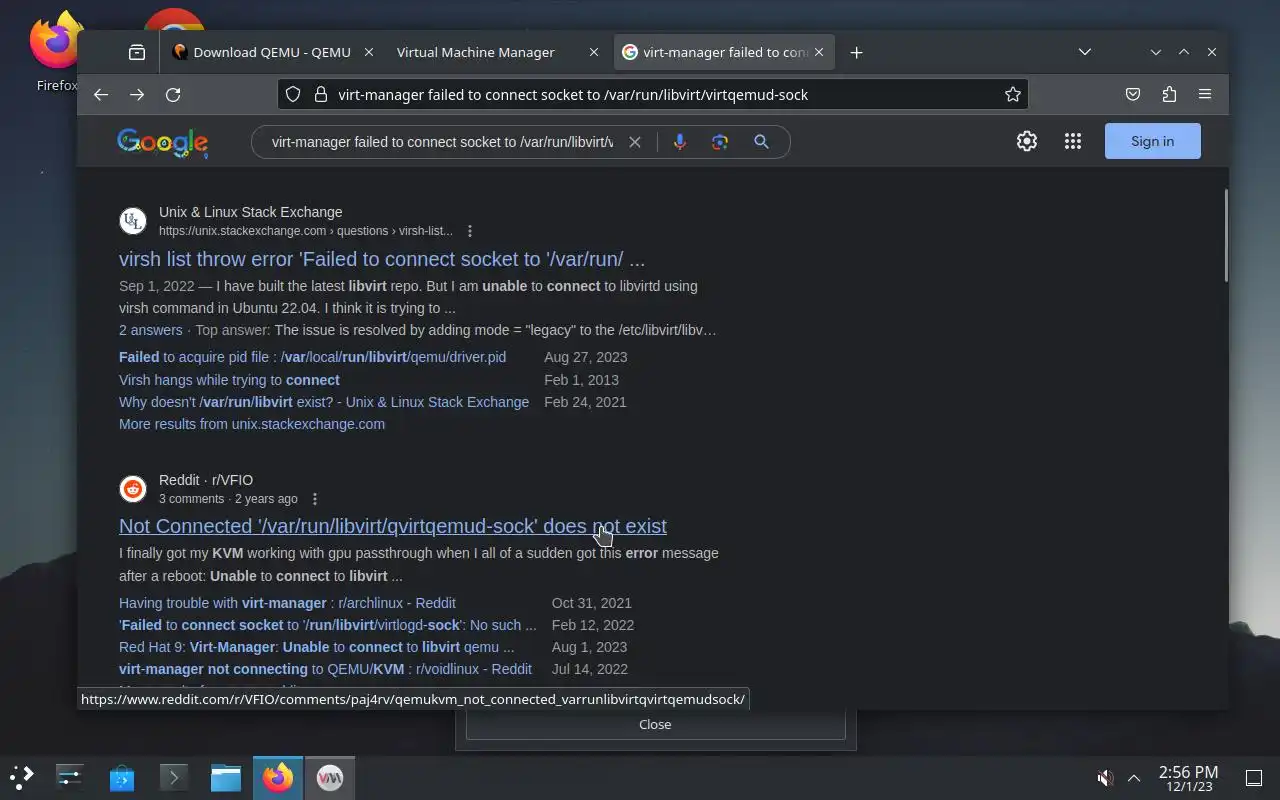
Task: Open the virsh list throw error result
Action: pos(382,259)
